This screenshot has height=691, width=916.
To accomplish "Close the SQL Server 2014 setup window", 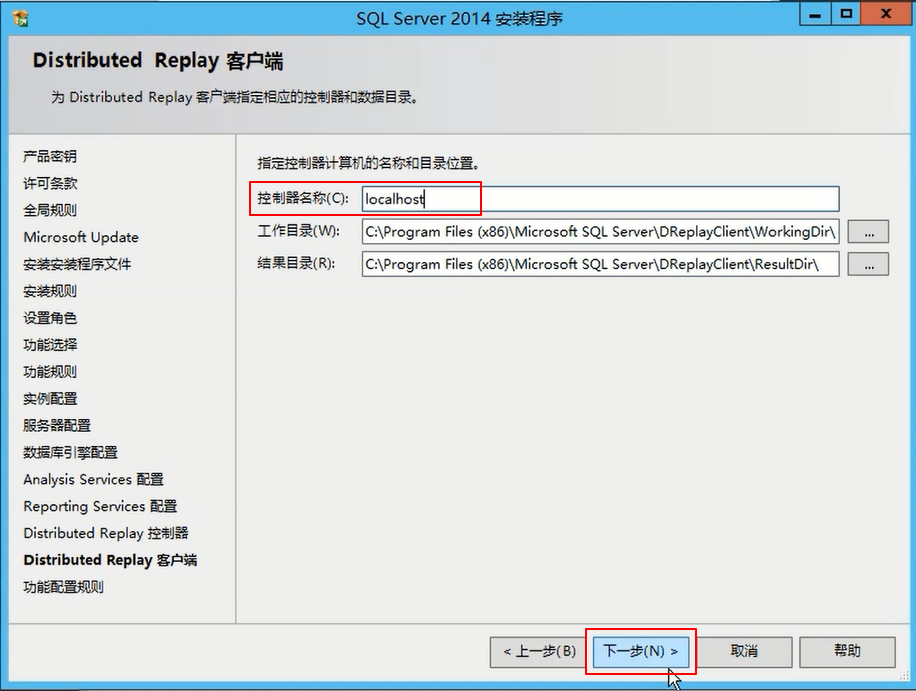I will pyautogui.click(x=886, y=14).
